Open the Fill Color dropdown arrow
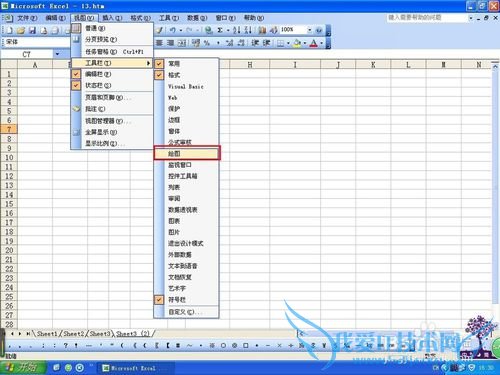This screenshot has width=500, height=375. pos(305,43)
